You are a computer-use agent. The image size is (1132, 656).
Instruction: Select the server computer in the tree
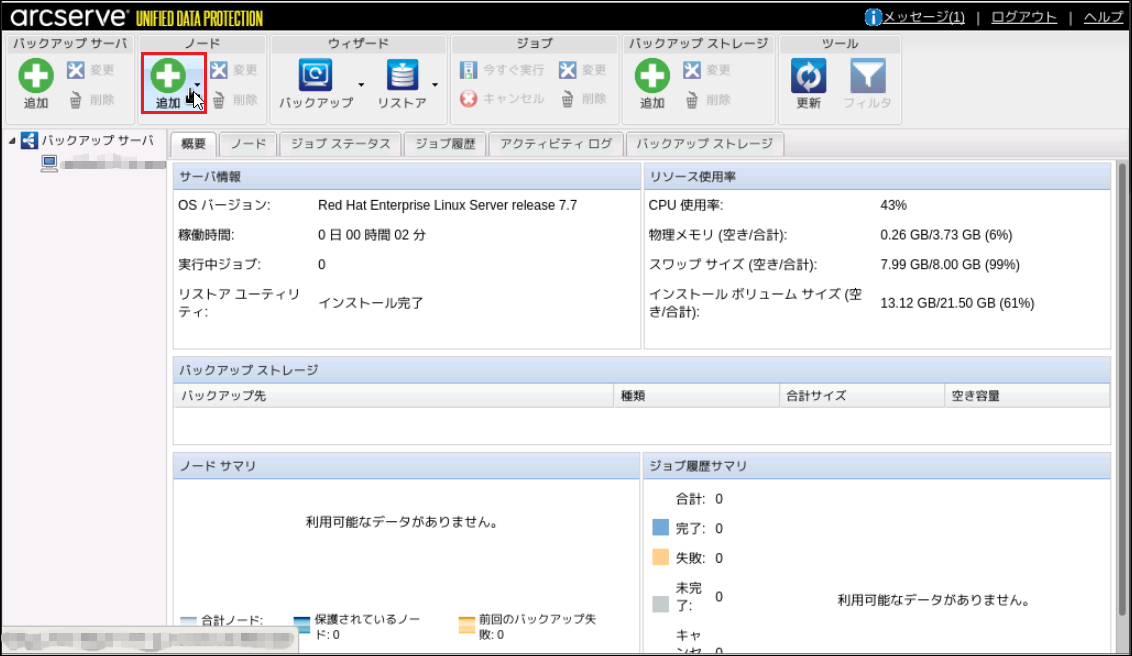49,164
